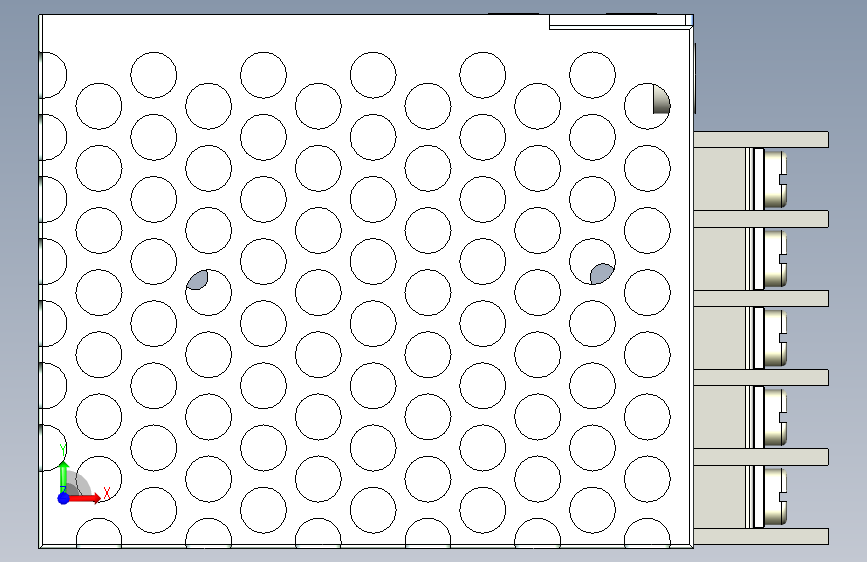Pick the rectangular notch on the cover's top edge
Image resolution: width=867 pixels, height=562 pixels.
619,22
